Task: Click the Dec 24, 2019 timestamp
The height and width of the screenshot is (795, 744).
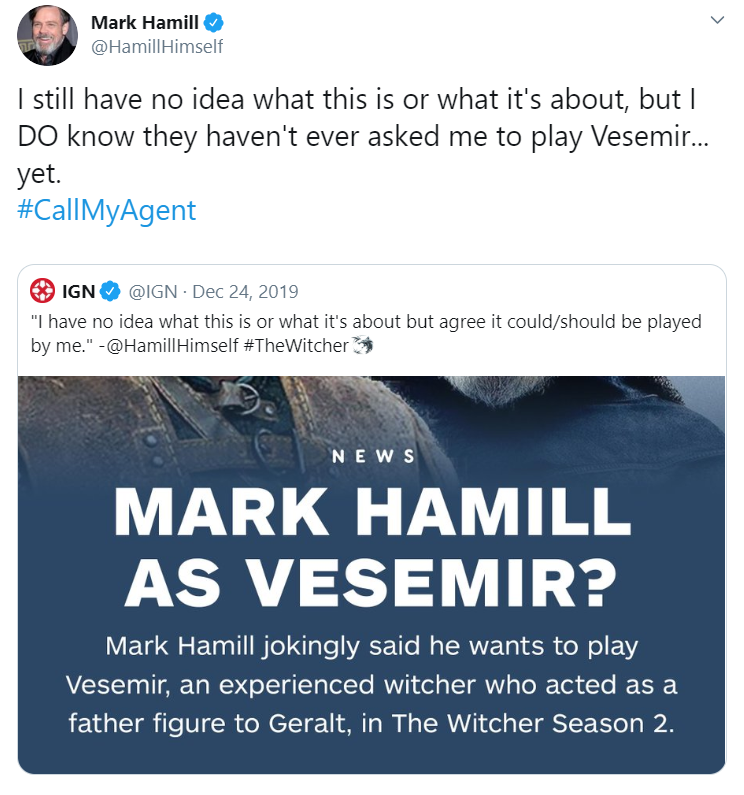Action: 244,292
